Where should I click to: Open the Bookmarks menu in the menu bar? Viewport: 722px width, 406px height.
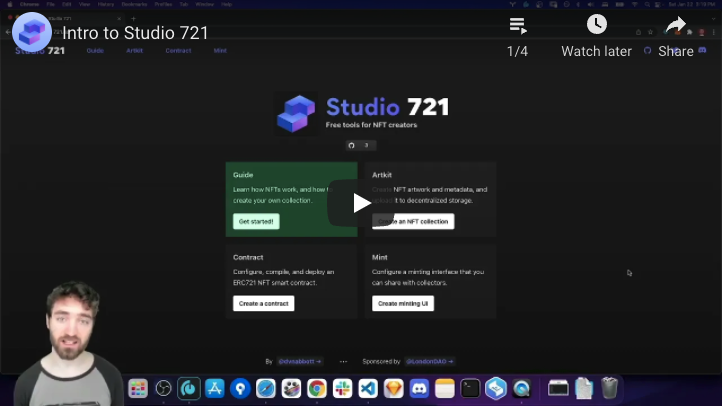134,4
